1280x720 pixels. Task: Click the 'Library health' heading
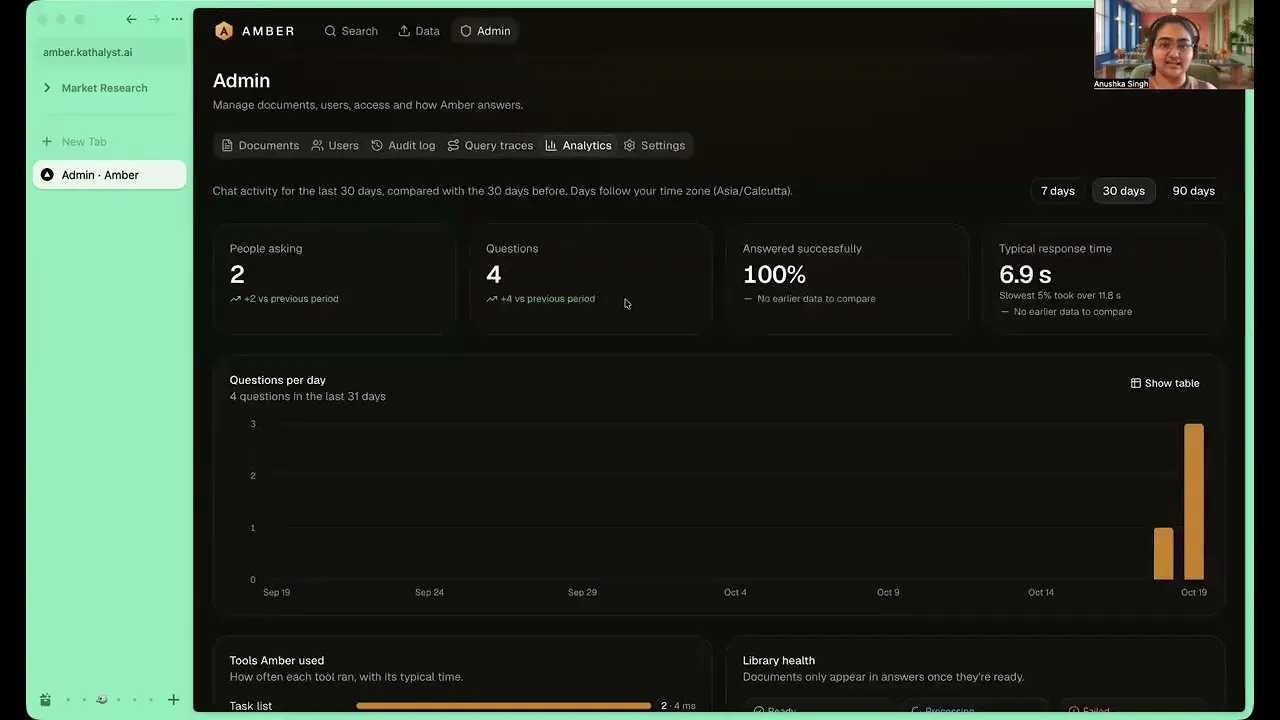click(x=779, y=661)
